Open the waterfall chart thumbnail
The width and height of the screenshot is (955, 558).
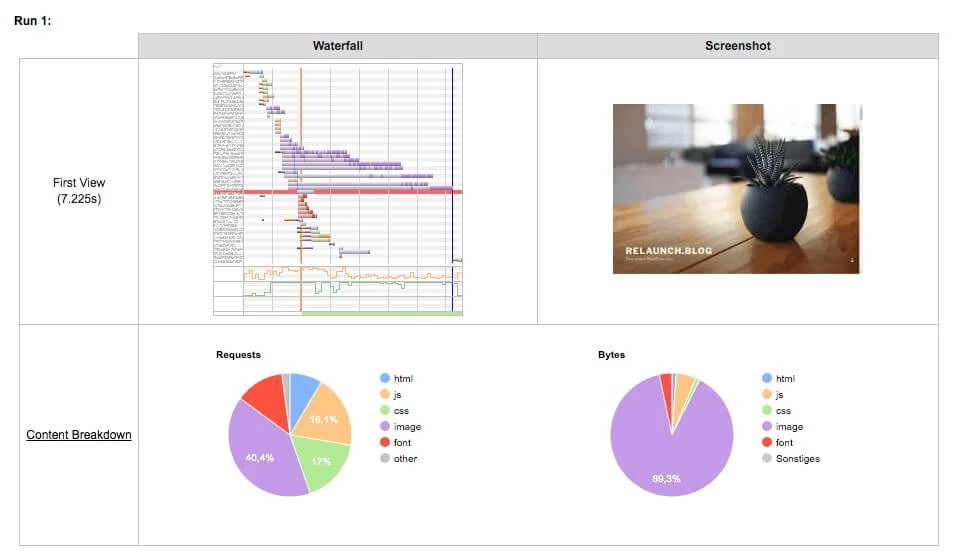(x=338, y=189)
